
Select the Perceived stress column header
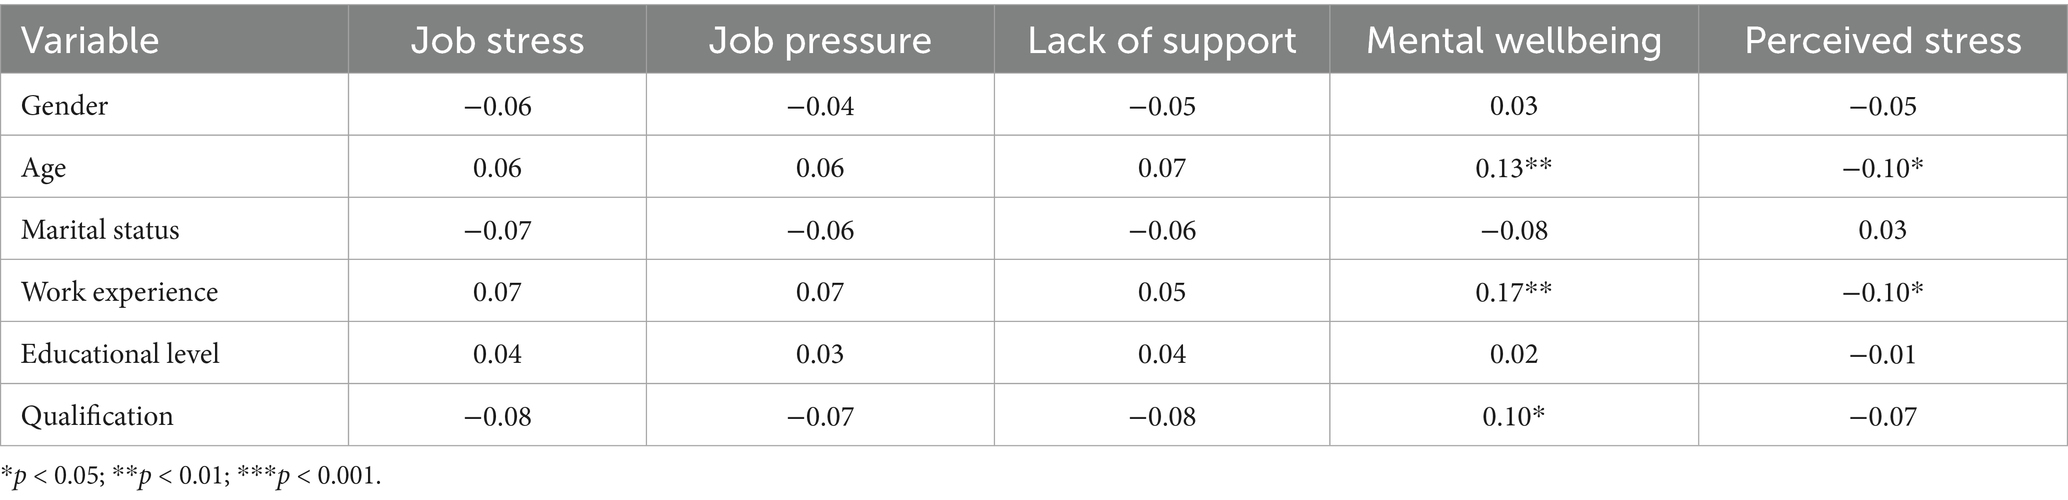1883,41
